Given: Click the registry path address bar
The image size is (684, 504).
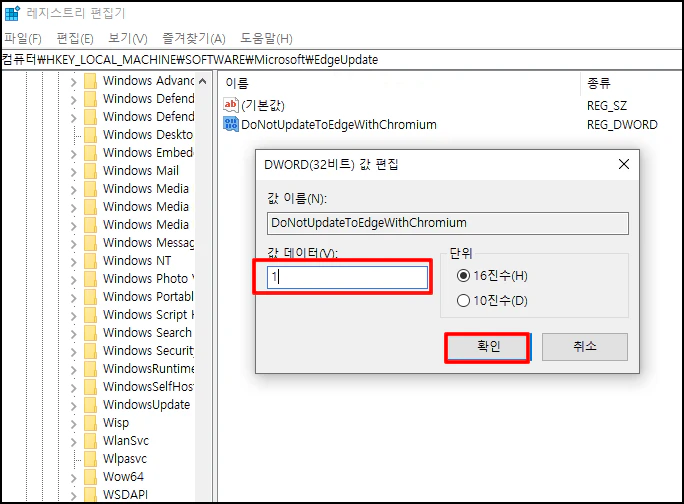Looking at the screenshot, I should [342, 60].
